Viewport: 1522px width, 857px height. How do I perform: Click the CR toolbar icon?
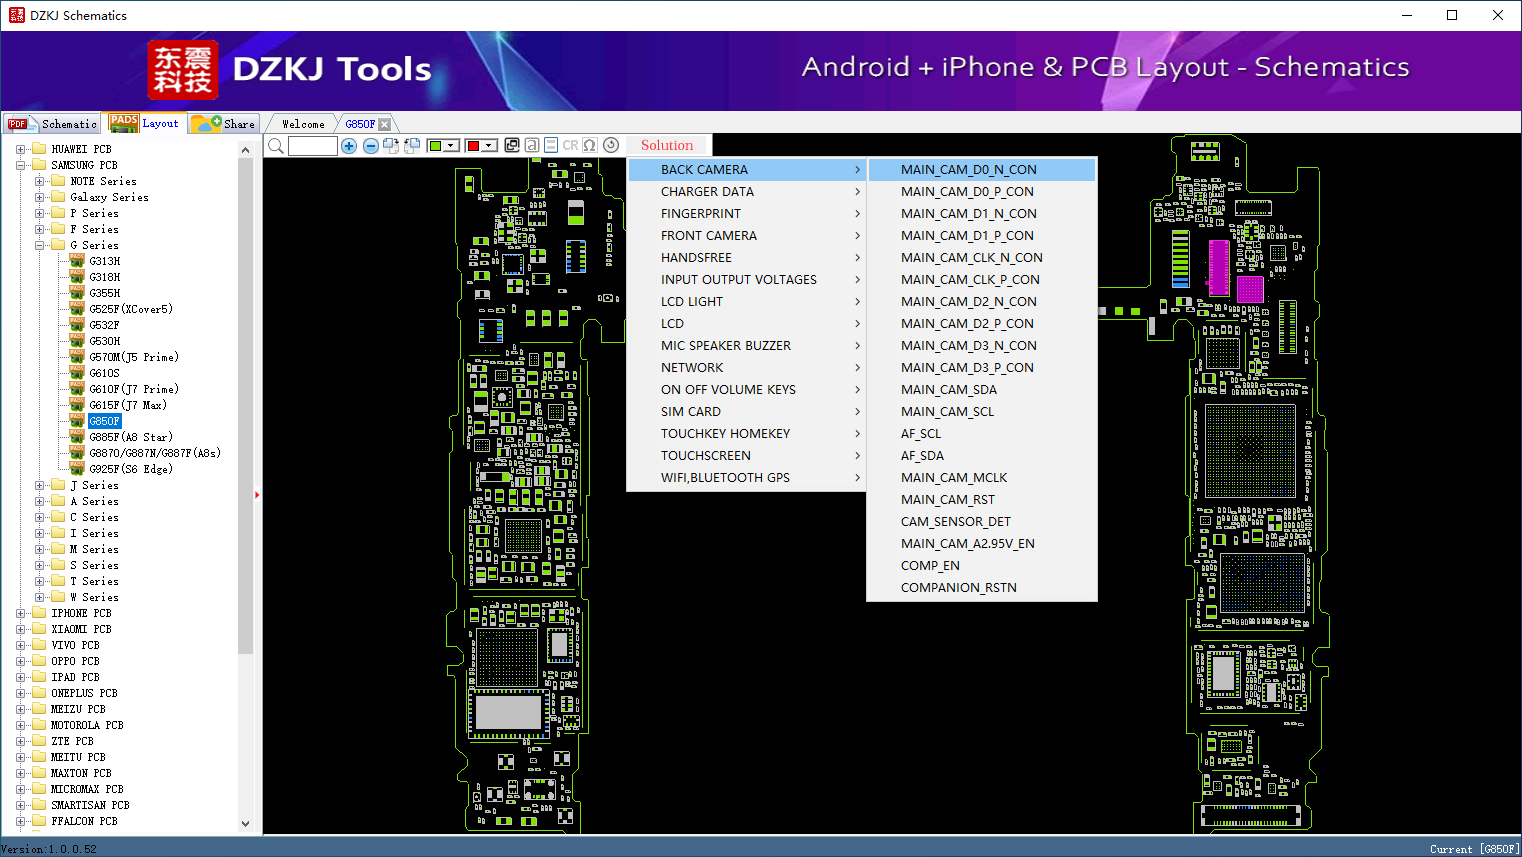(x=570, y=145)
